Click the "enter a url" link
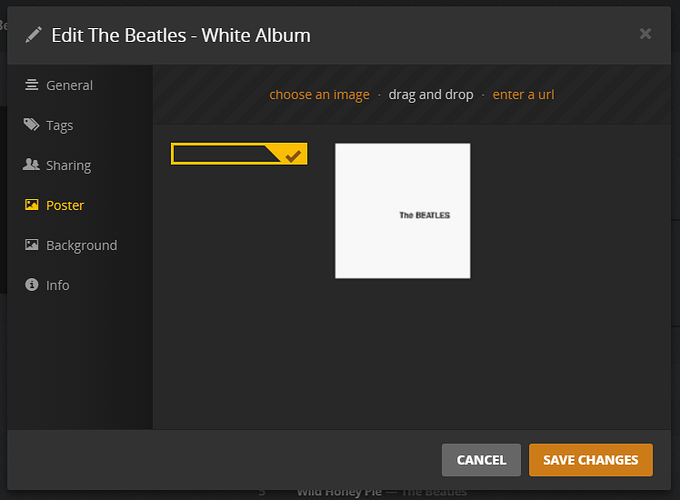Screen dimensions: 680x500 (x=523, y=95)
